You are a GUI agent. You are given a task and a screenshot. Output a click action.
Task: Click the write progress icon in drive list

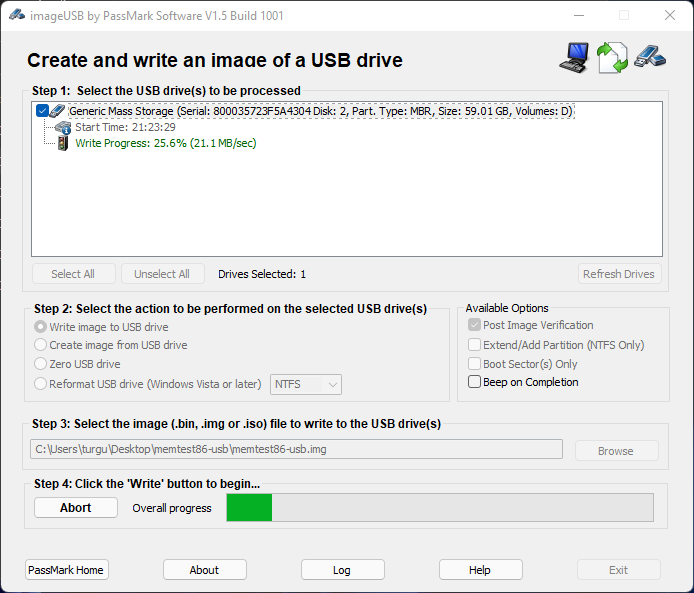(x=63, y=143)
